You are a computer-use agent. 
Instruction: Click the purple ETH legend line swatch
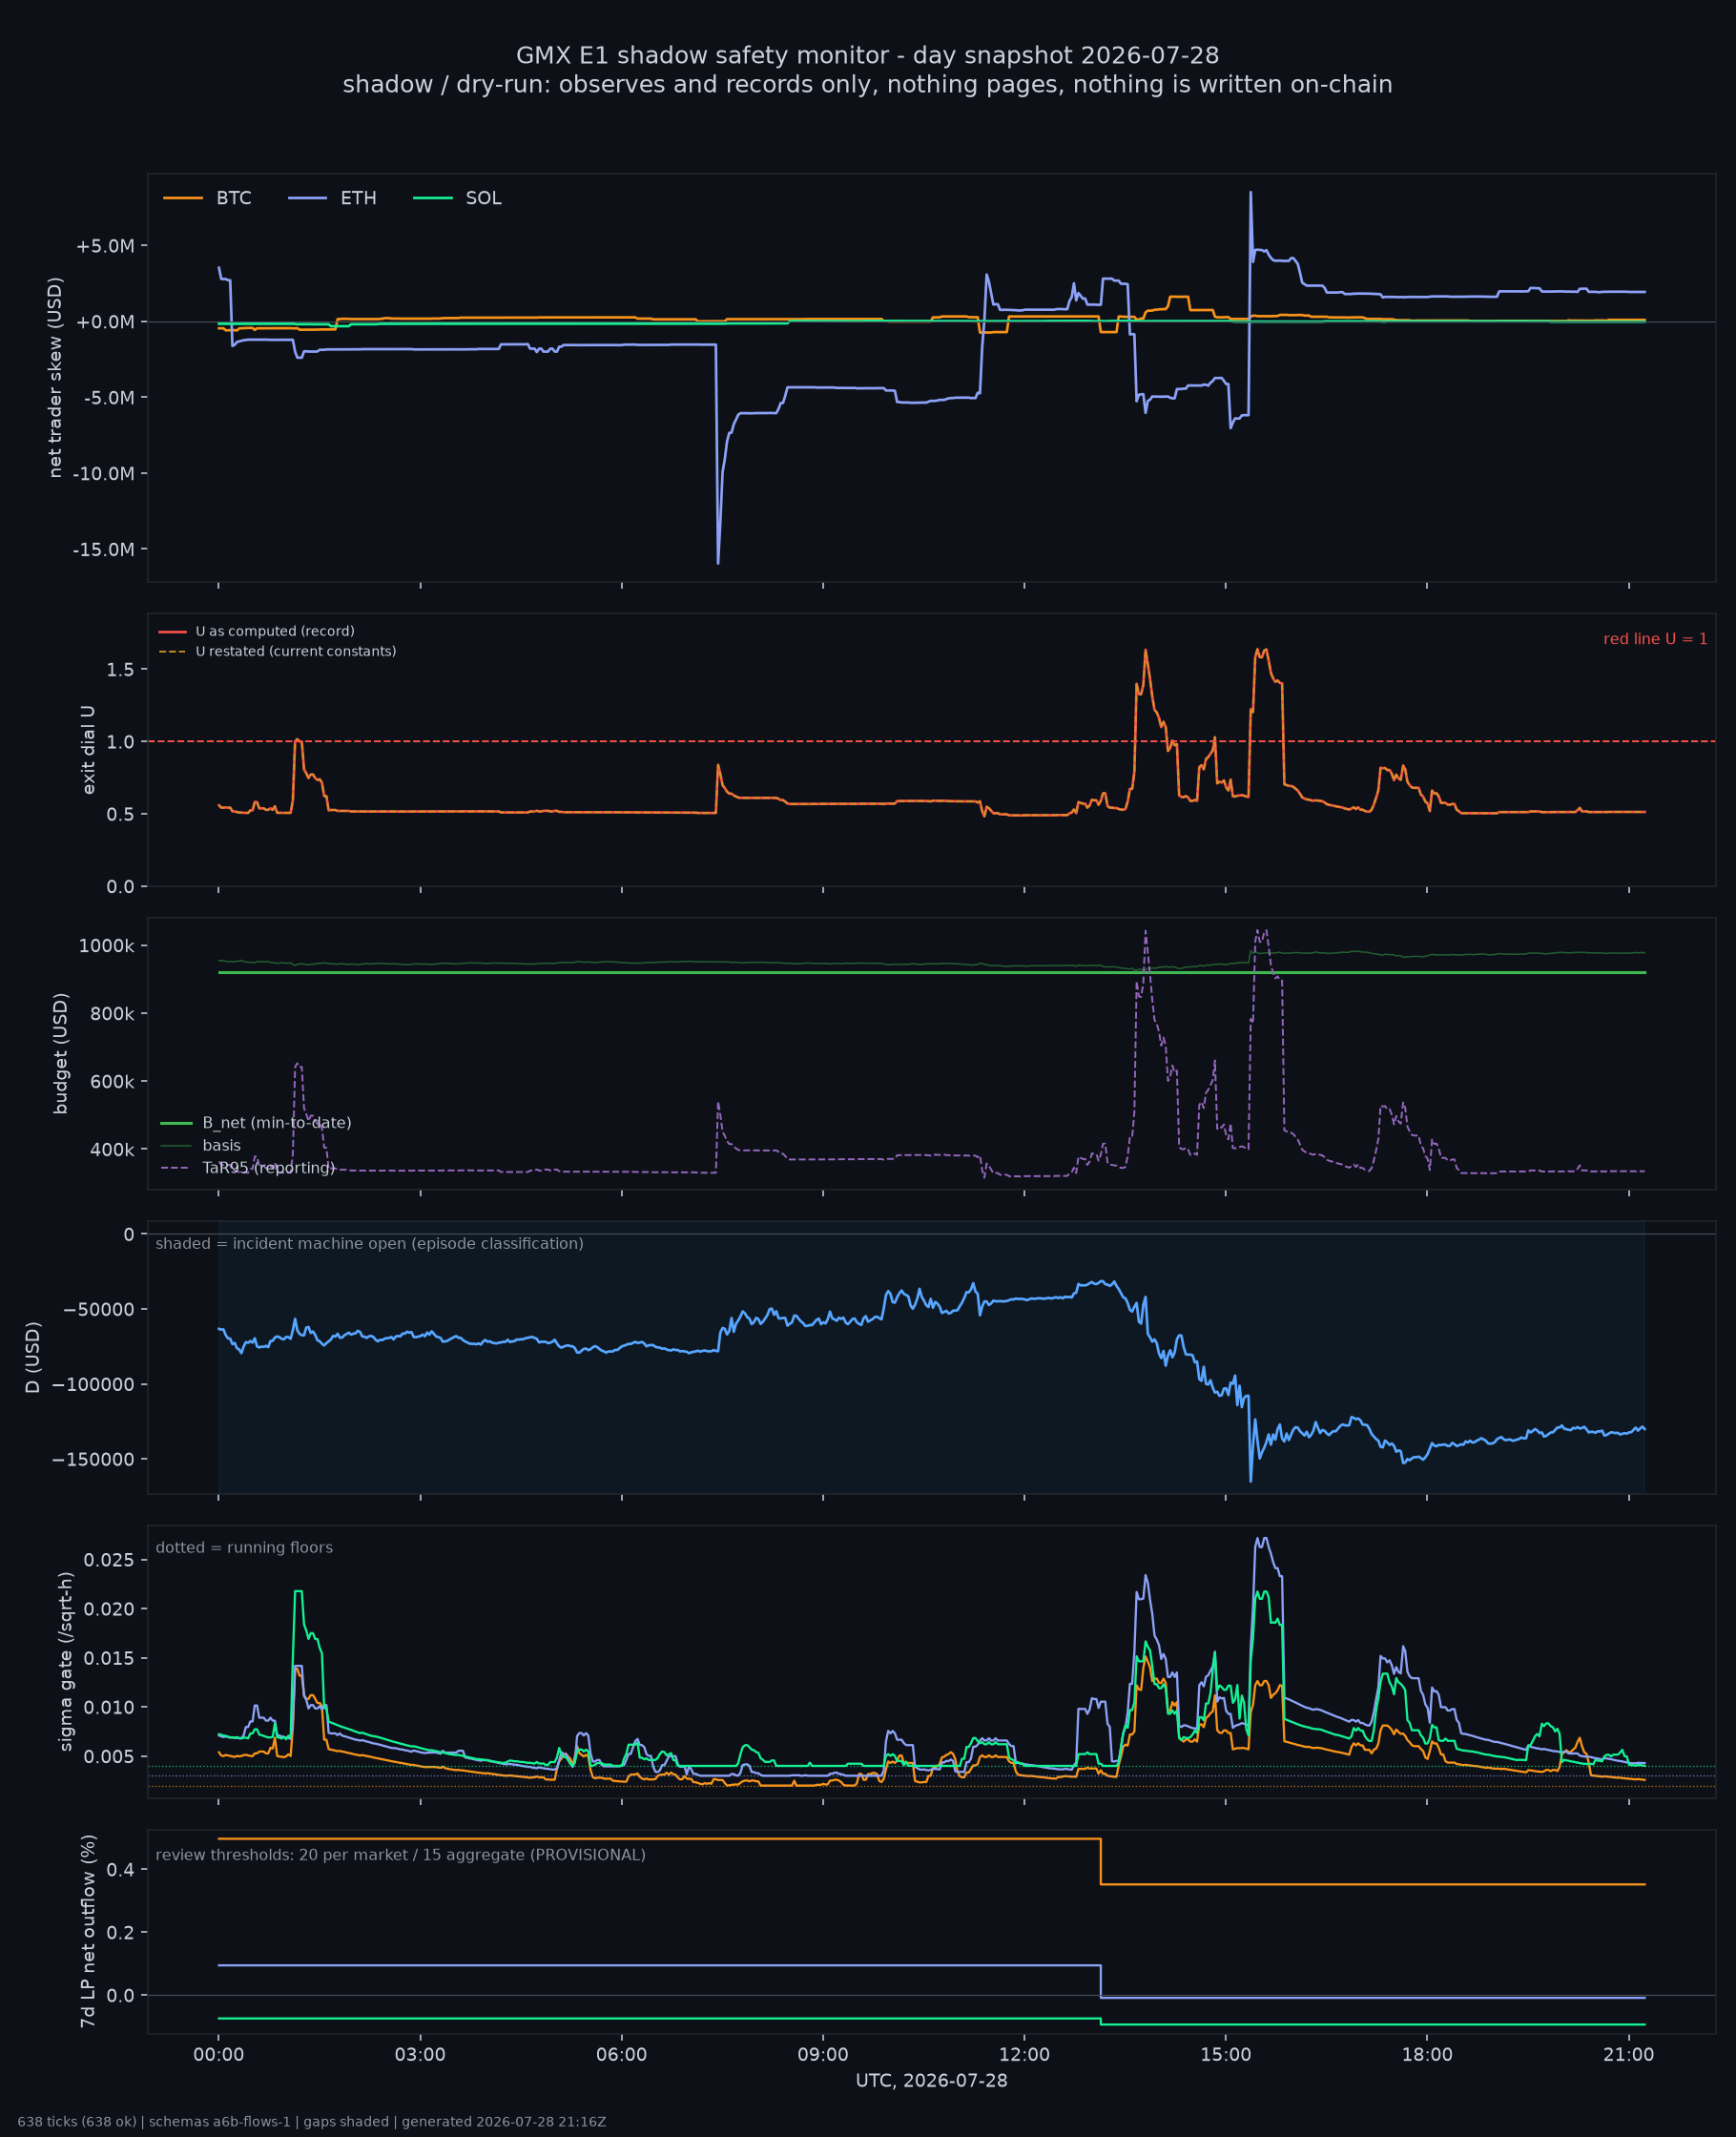click(308, 198)
